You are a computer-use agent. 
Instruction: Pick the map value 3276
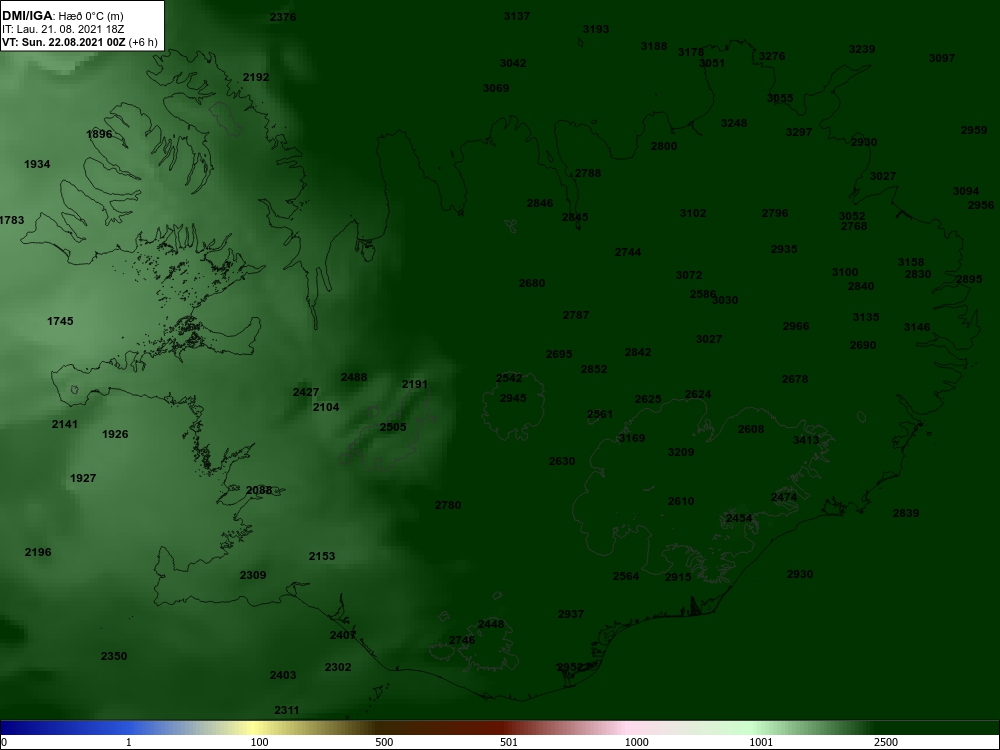coord(772,55)
